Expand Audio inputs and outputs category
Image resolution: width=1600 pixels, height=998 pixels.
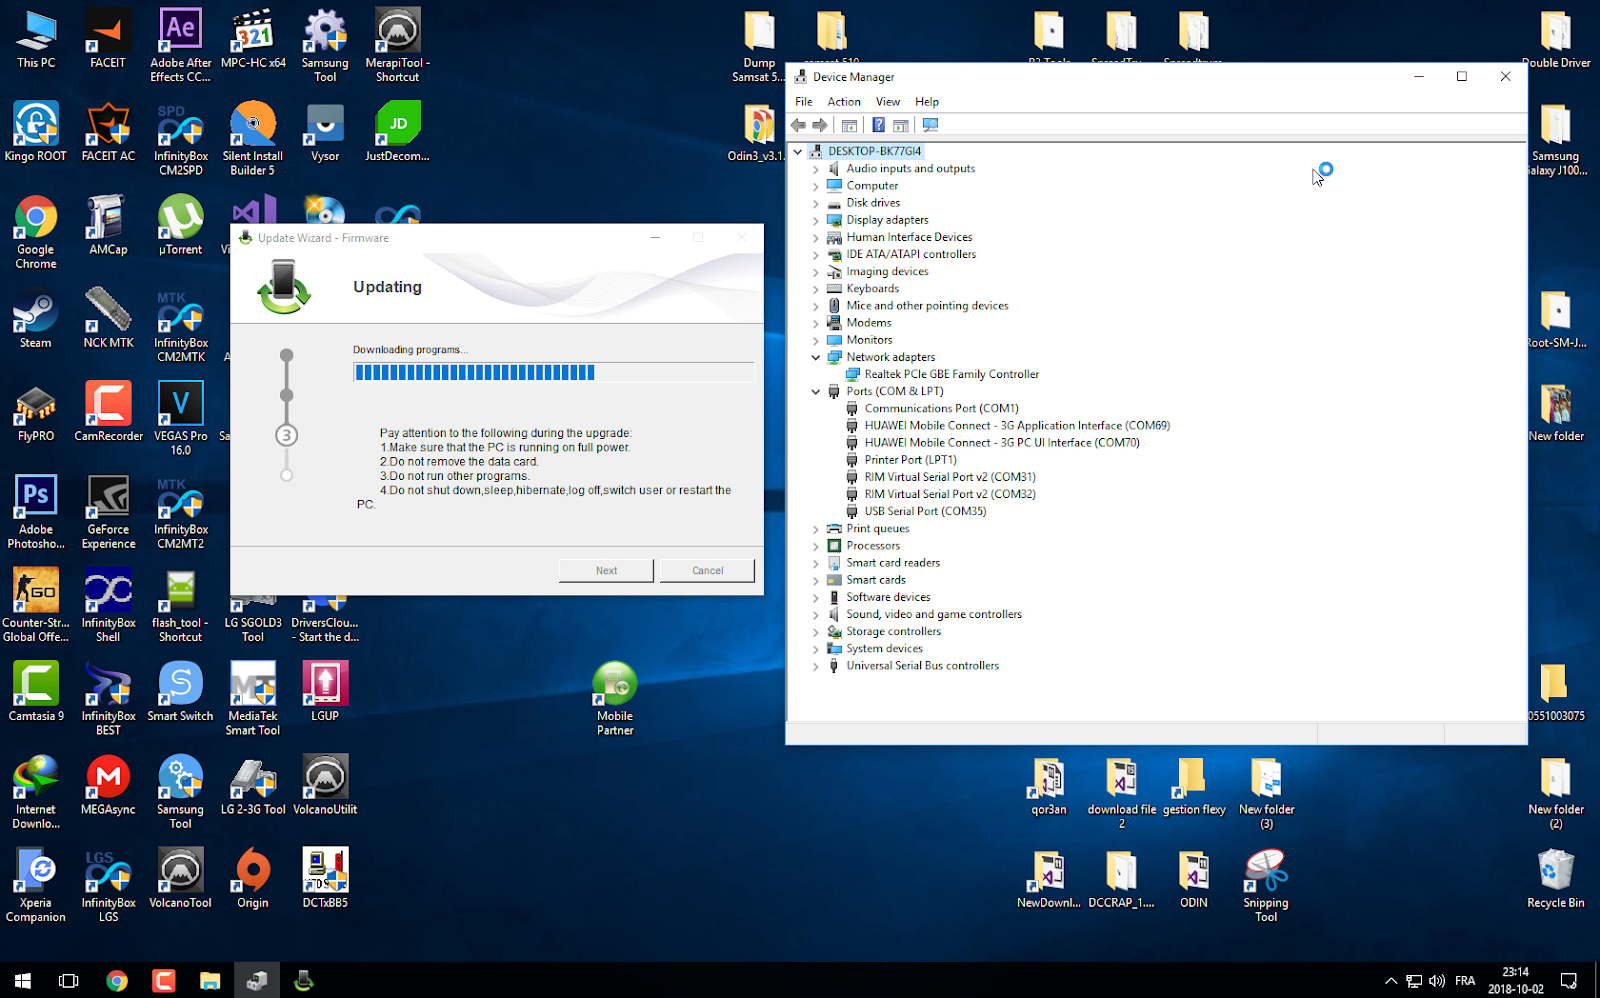pyautogui.click(x=816, y=169)
